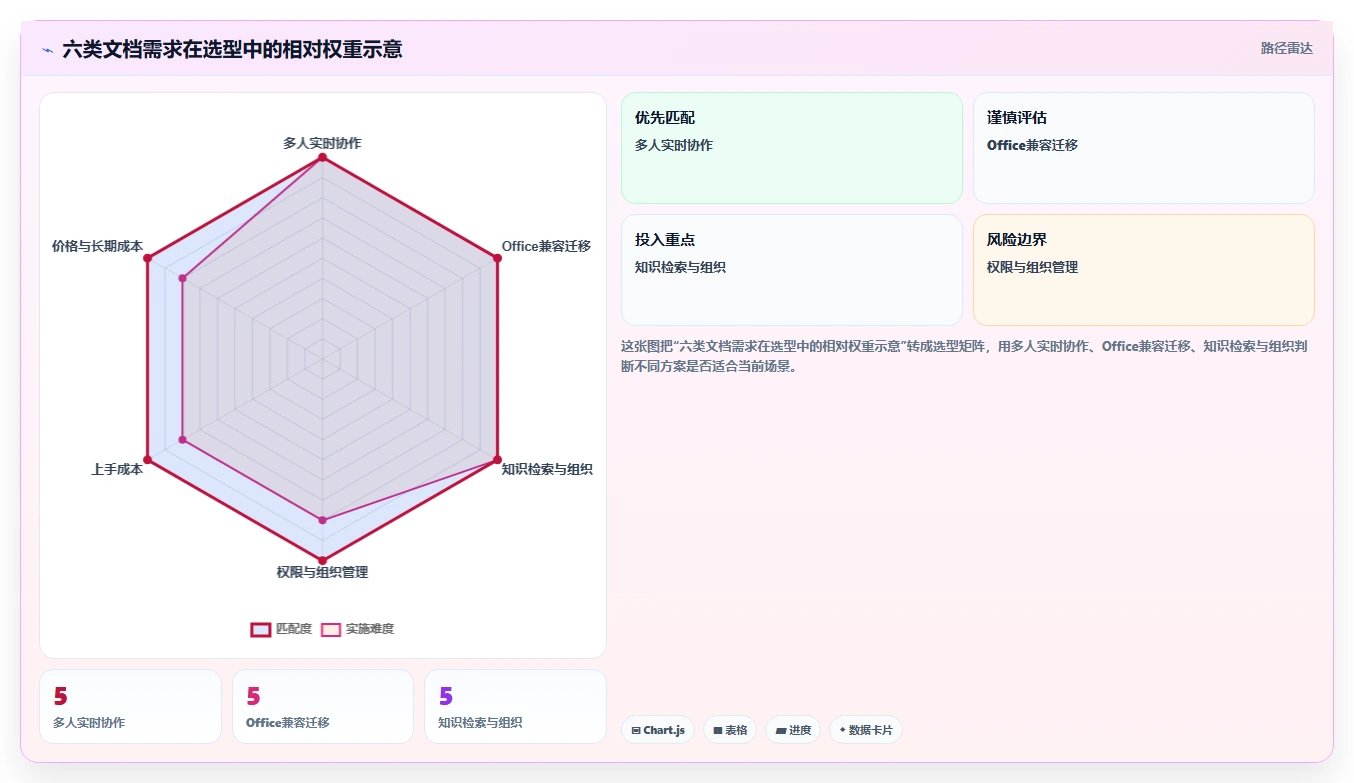Screen dimensions: 1354x783
Task: Click the lightning icon beside the page title
Action: pyautogui.click(x=48, y=50)
